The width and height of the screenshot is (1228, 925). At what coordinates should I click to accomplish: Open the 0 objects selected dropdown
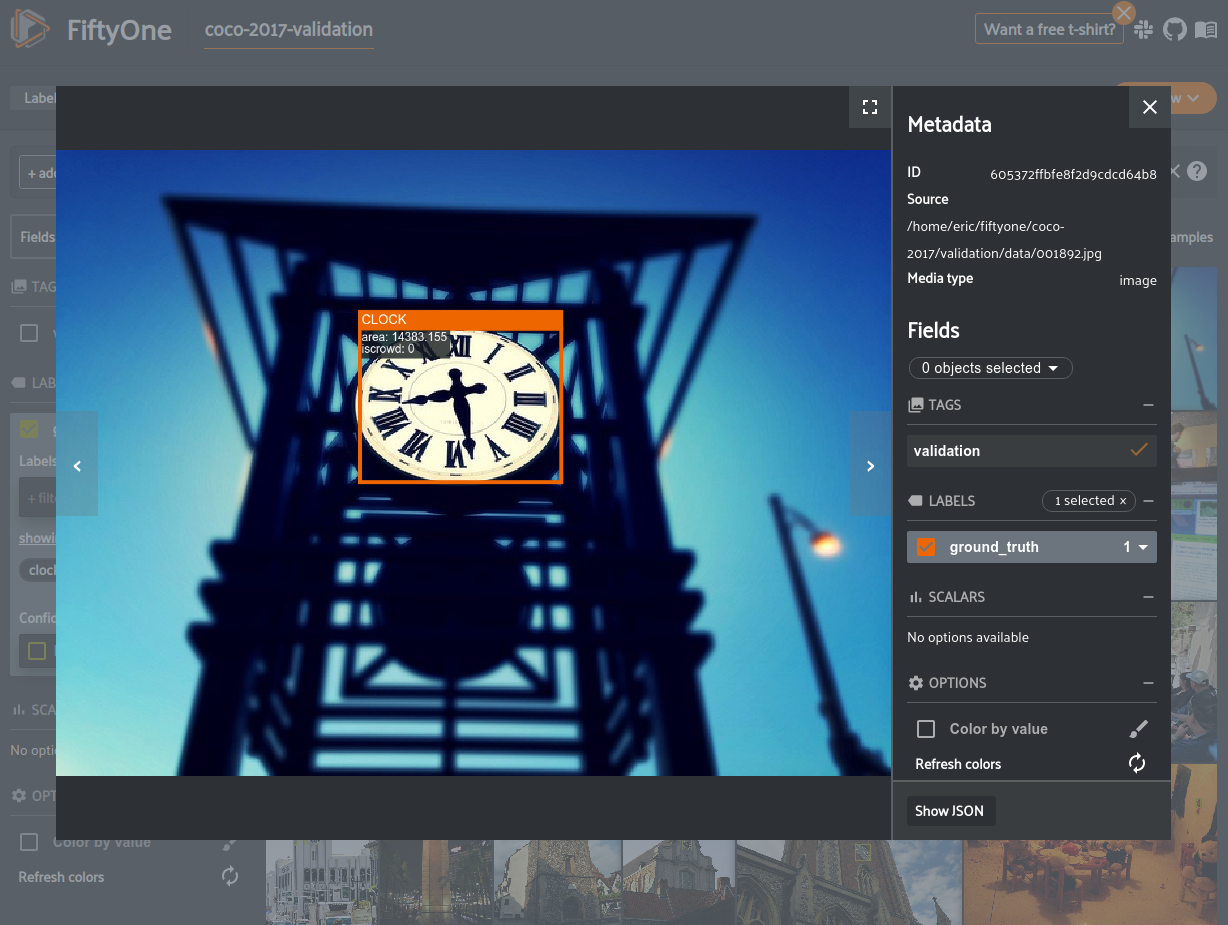tap(990, 368)
